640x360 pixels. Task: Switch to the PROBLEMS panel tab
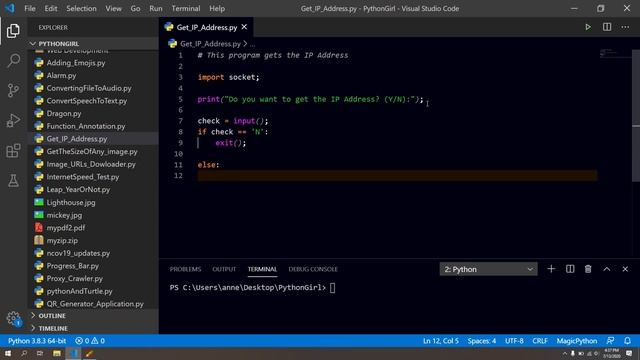point(185,269)
